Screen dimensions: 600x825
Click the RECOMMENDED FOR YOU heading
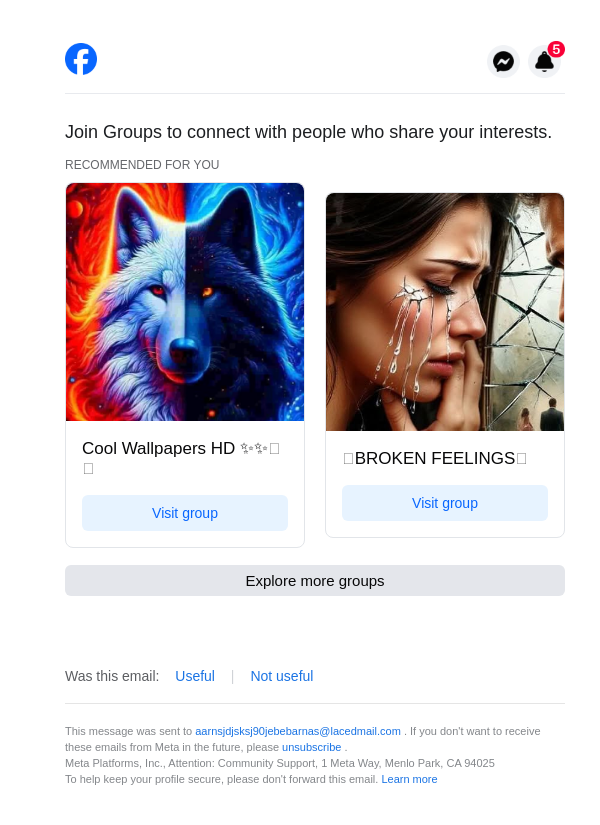(x=142, y=165)
